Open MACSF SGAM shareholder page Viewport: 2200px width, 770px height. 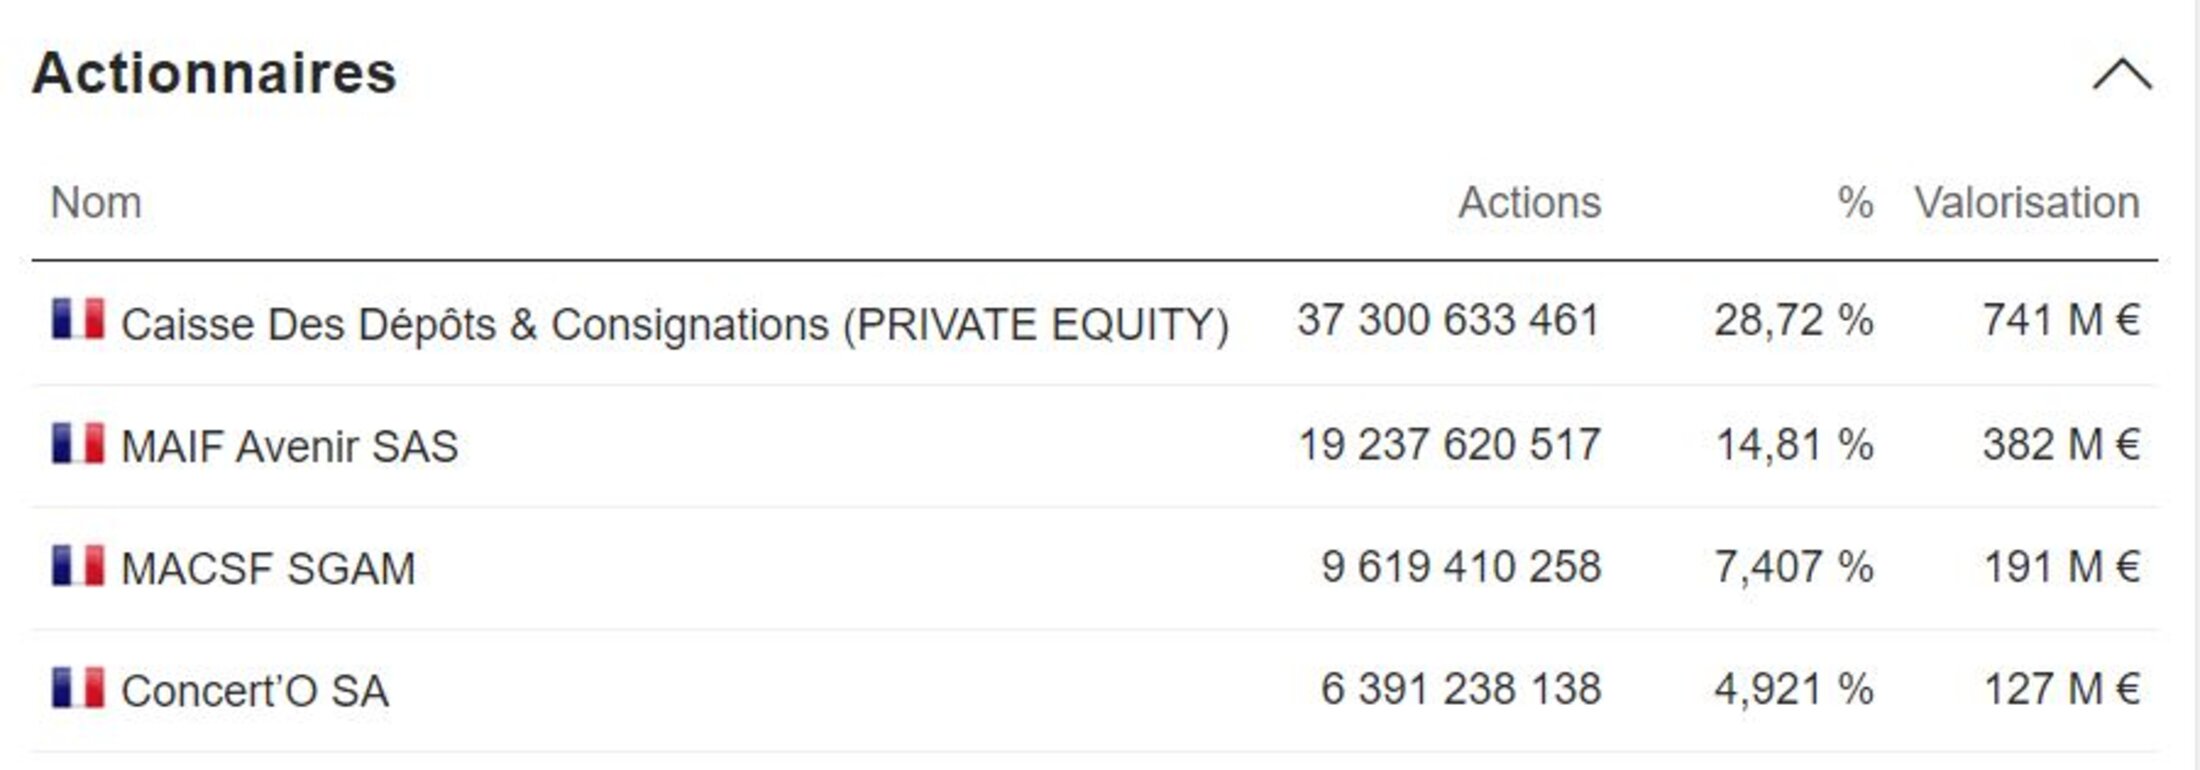click(x=267, y=568)
